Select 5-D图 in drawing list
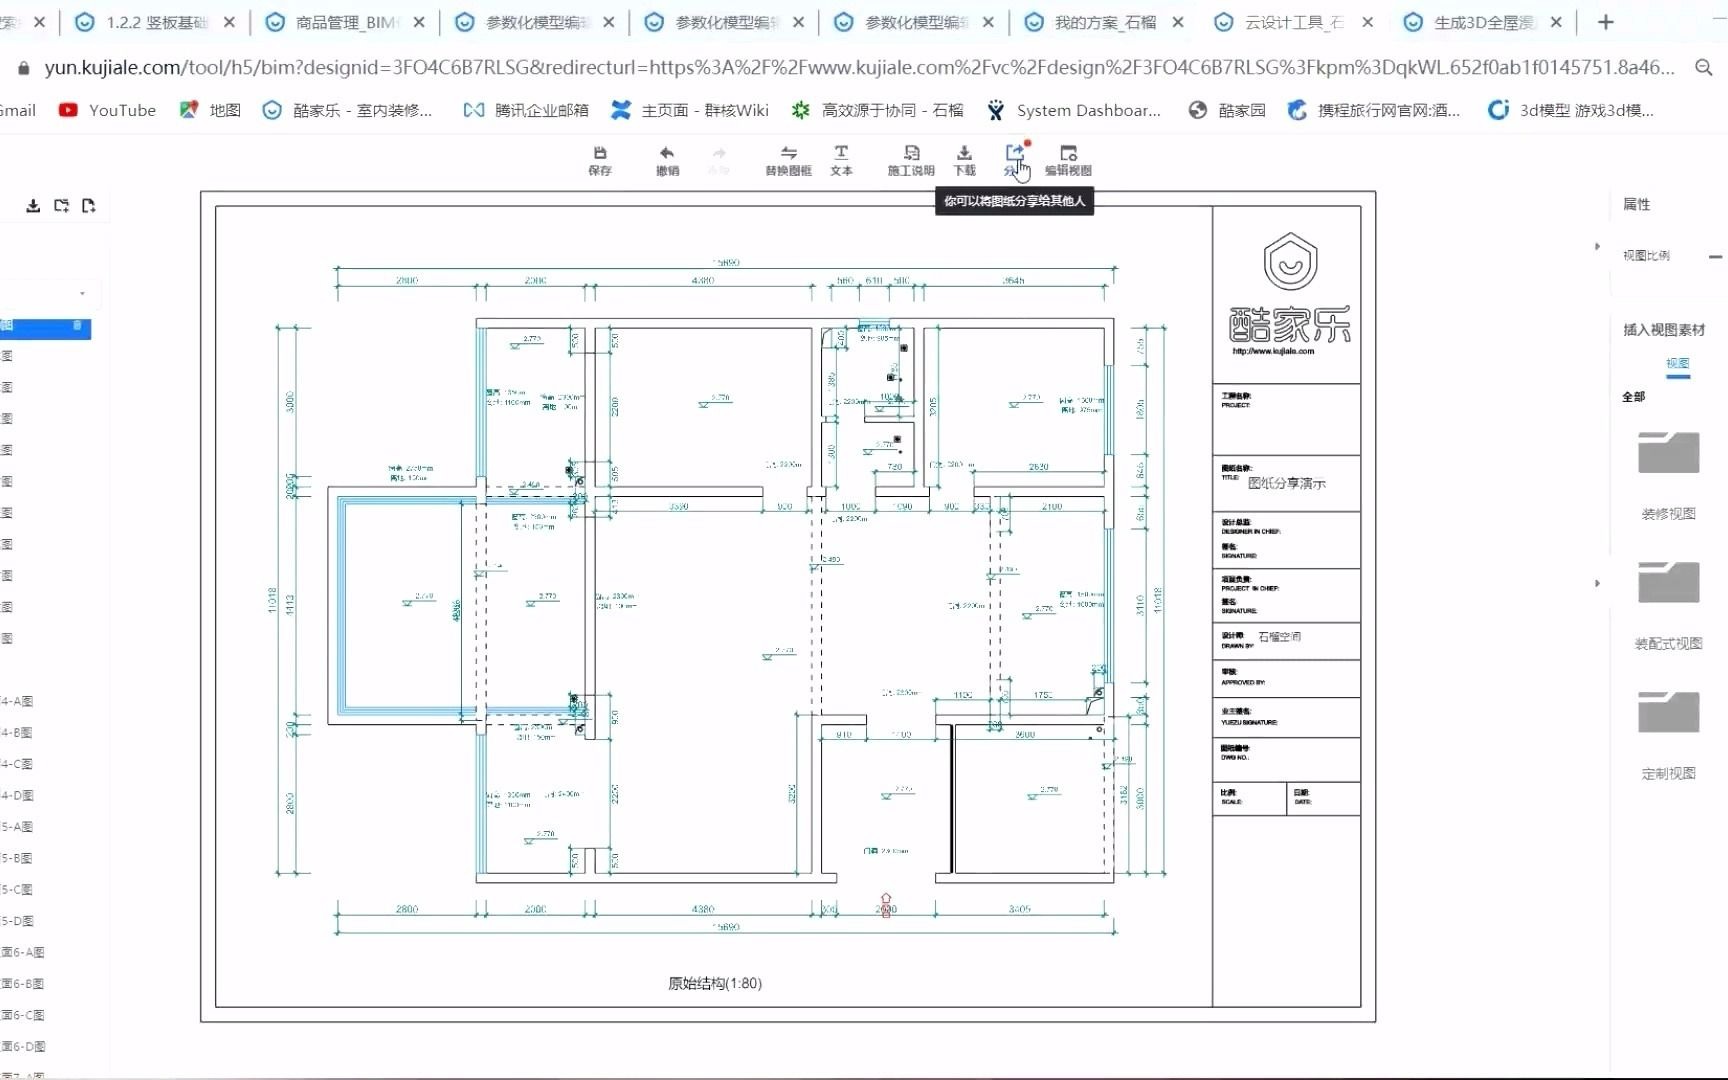The image size is (1728, 1080). 17,921
